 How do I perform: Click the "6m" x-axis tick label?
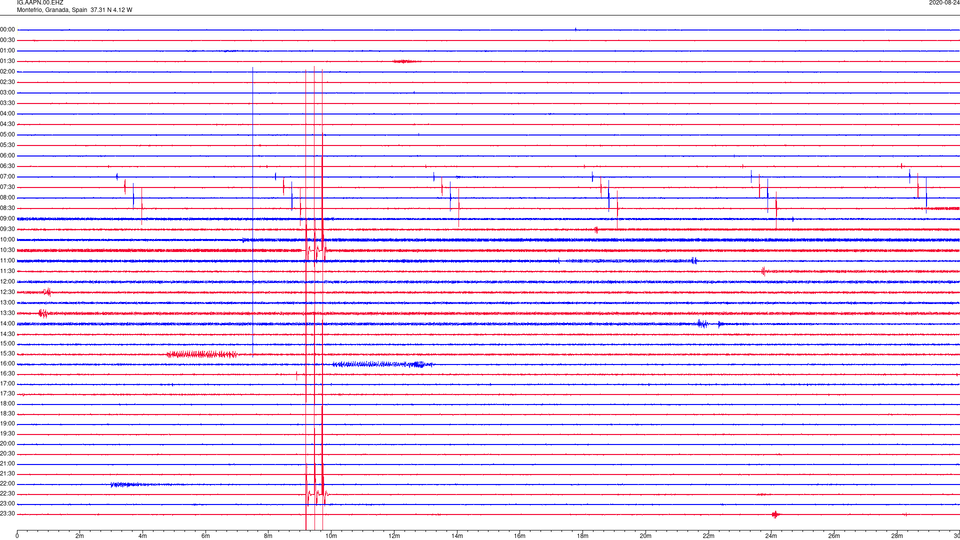pyautogui.click(x=206, y=536)
